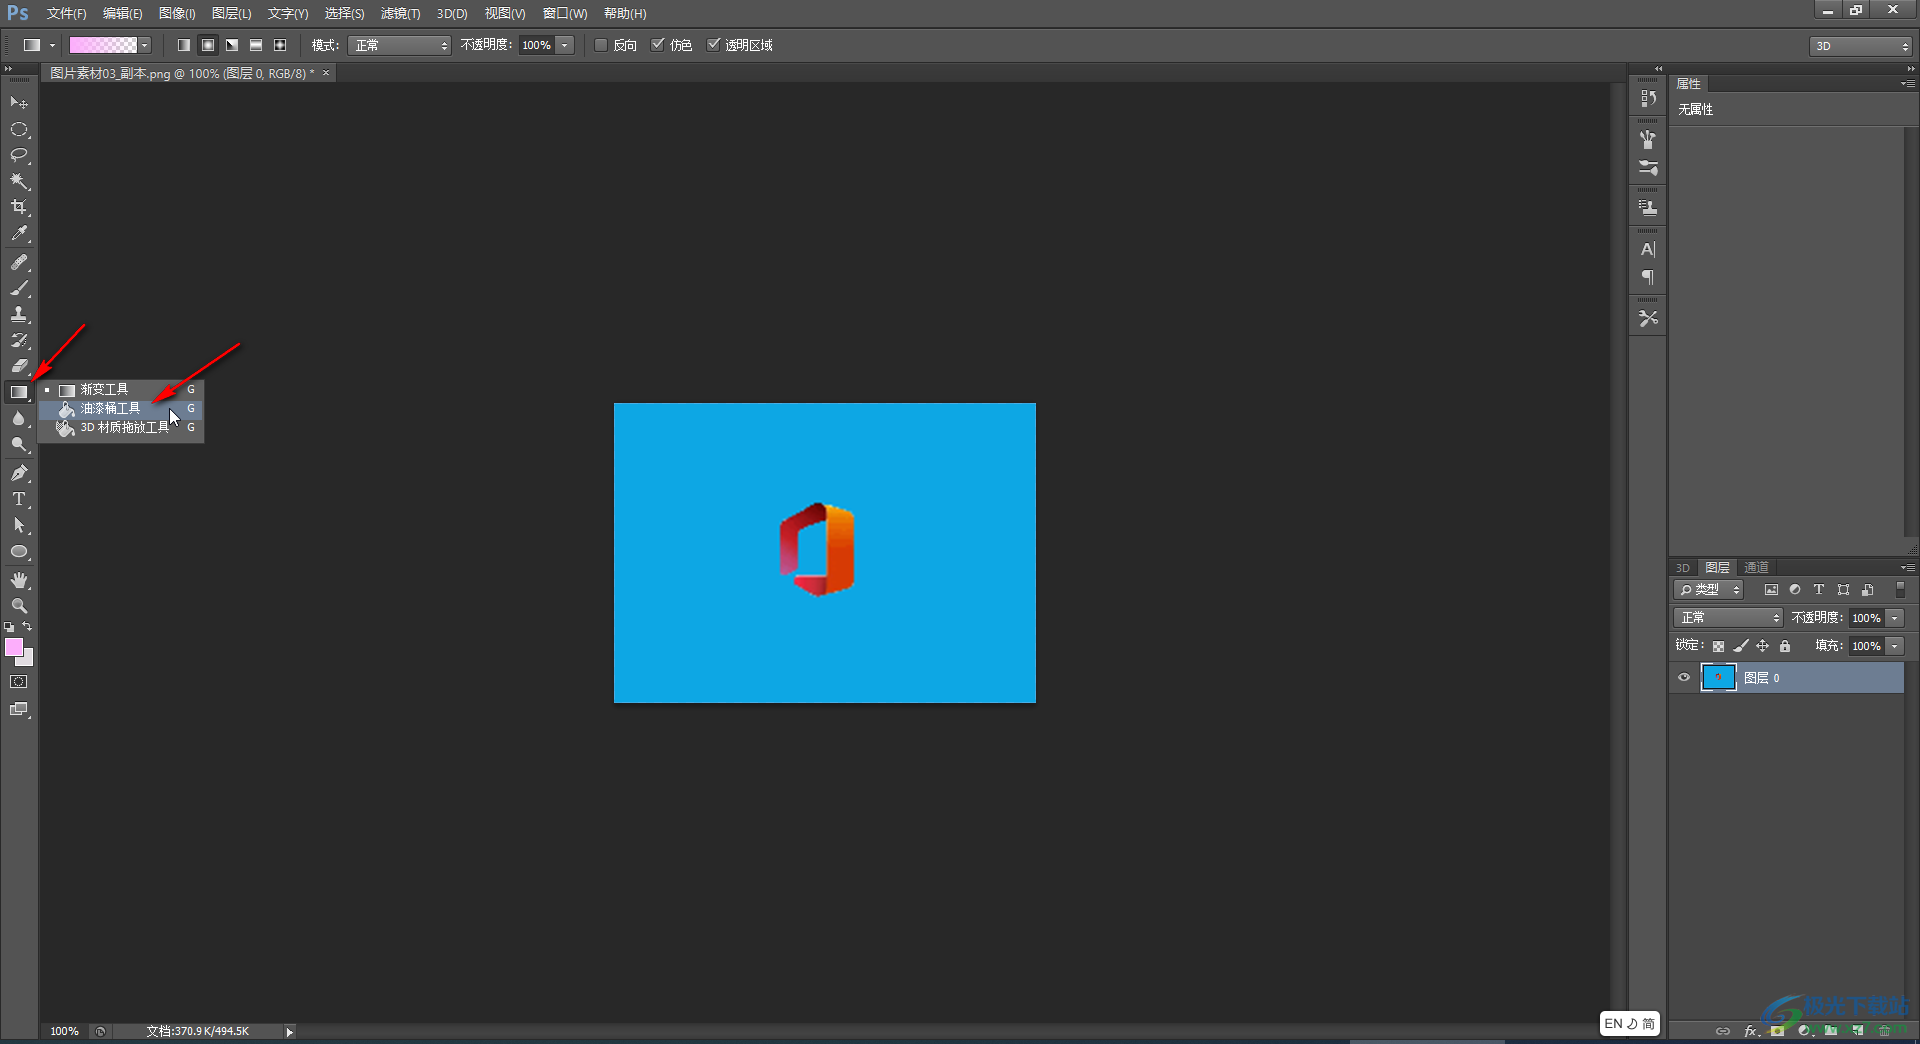Select the Zoom tool

pyautogui.click(x=19, y=606)
